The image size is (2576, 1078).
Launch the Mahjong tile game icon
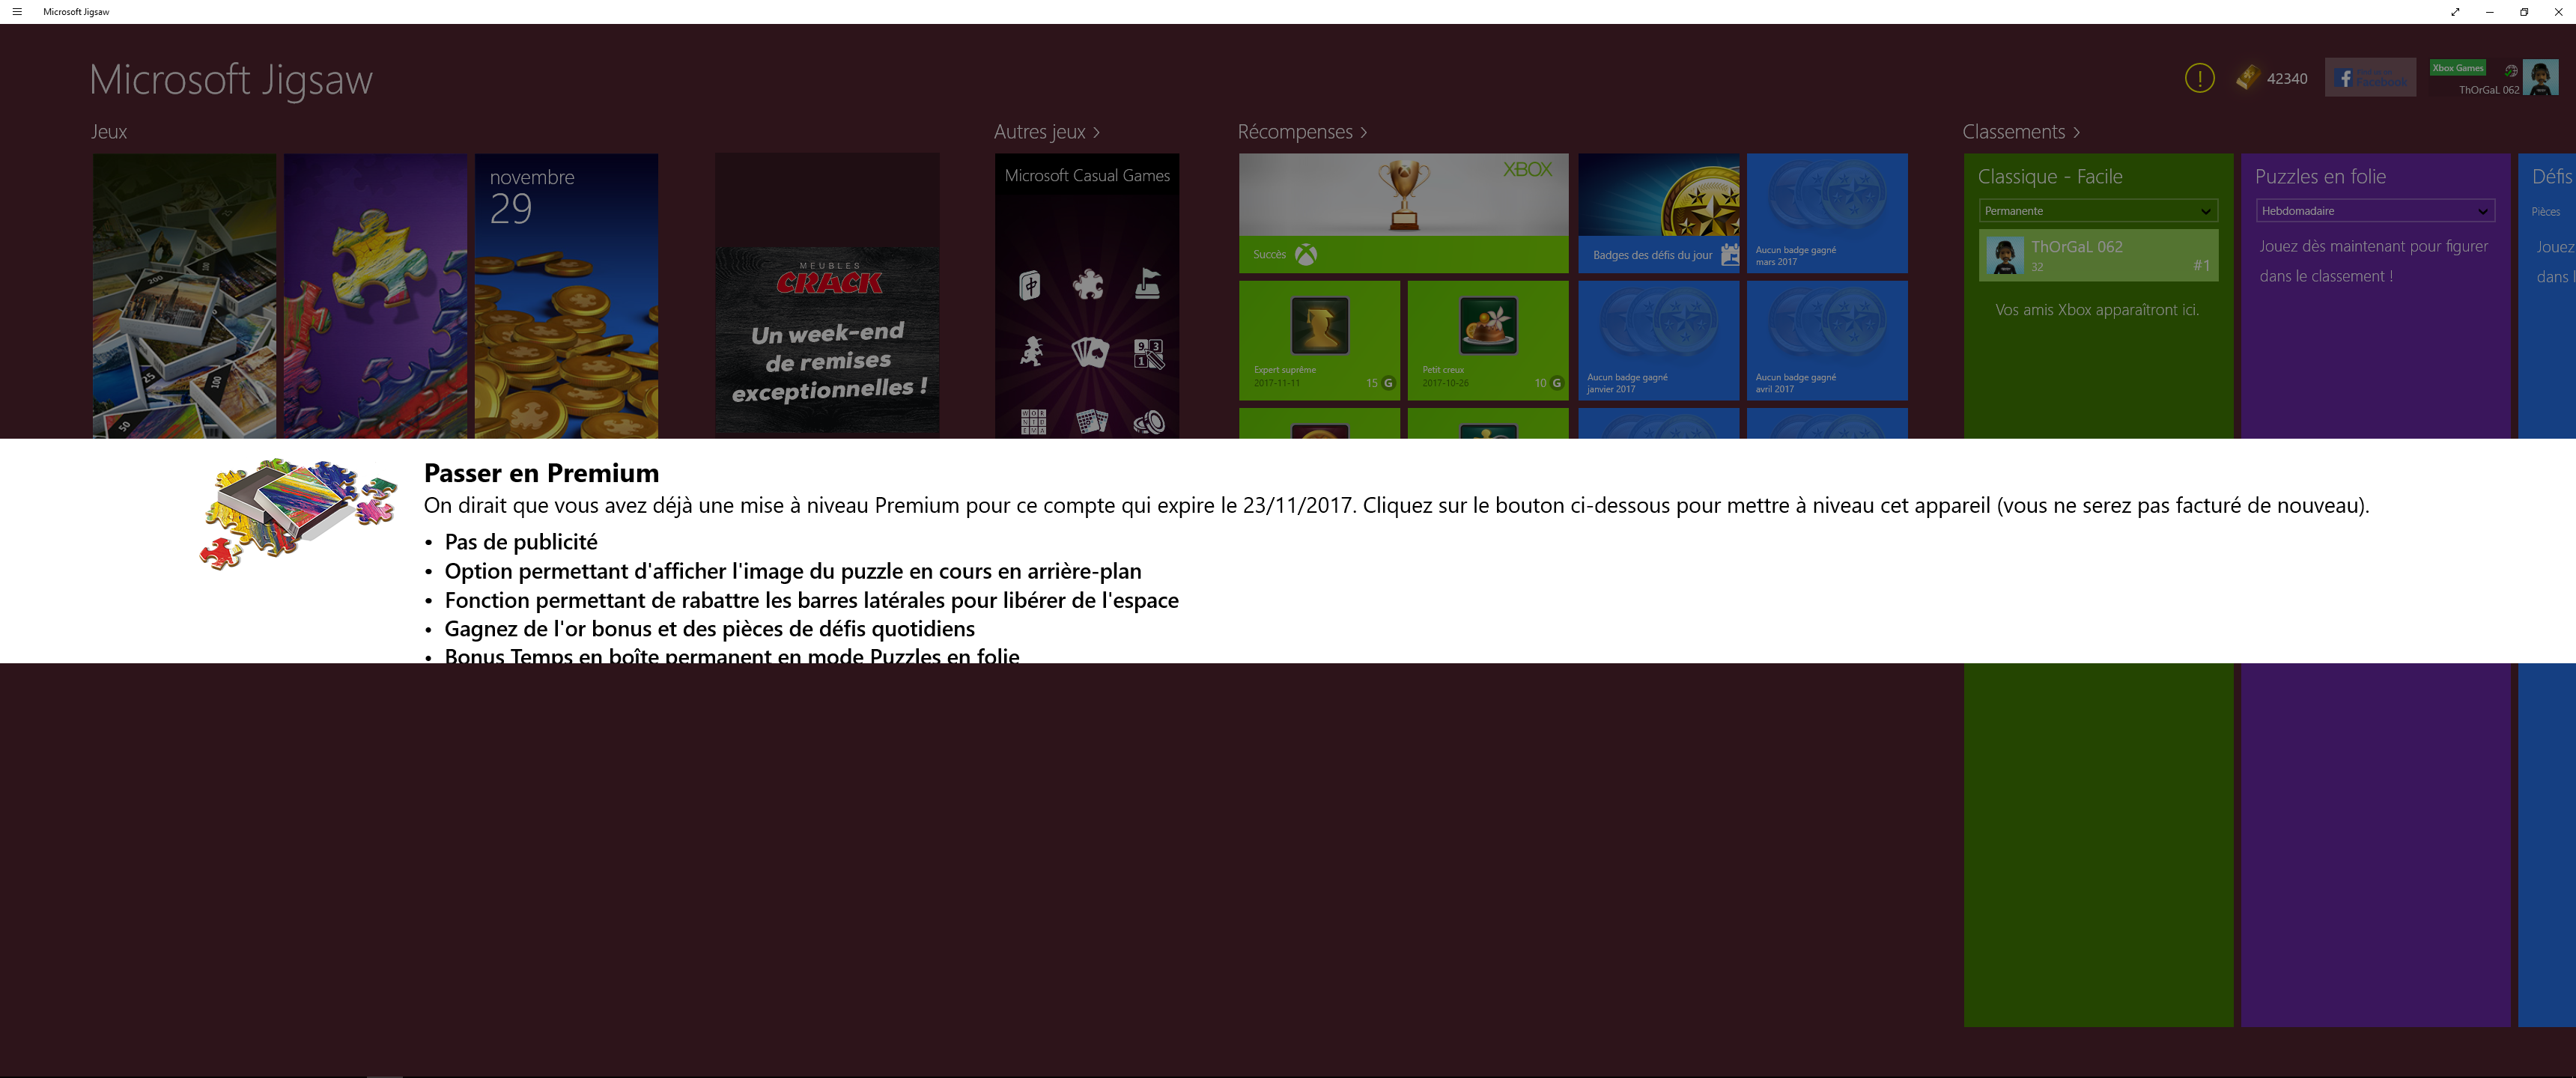pos(1030,286)
